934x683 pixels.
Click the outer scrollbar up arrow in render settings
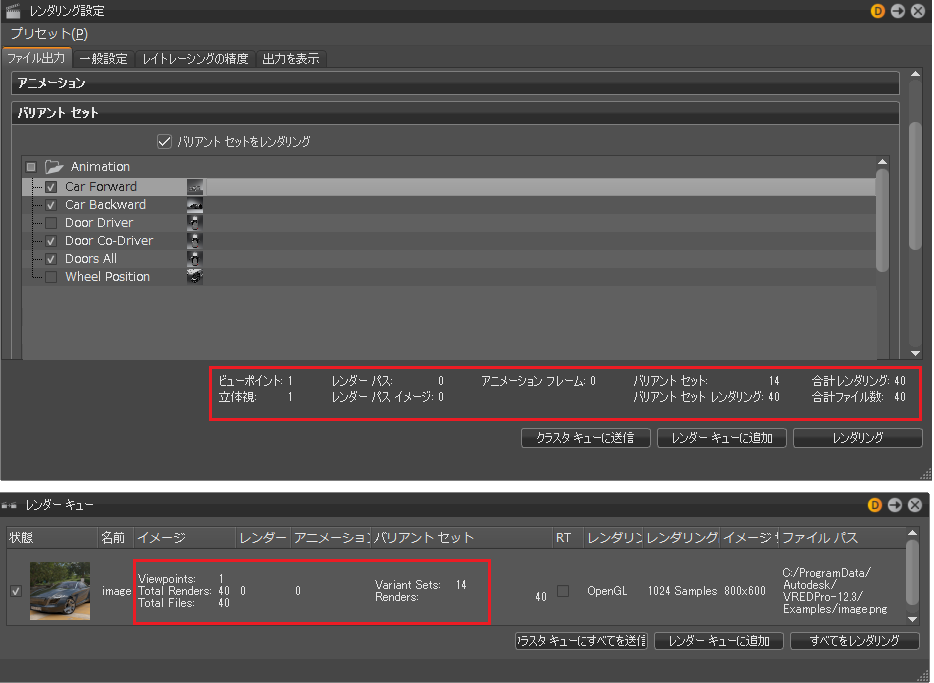click(x=916, y=74)
